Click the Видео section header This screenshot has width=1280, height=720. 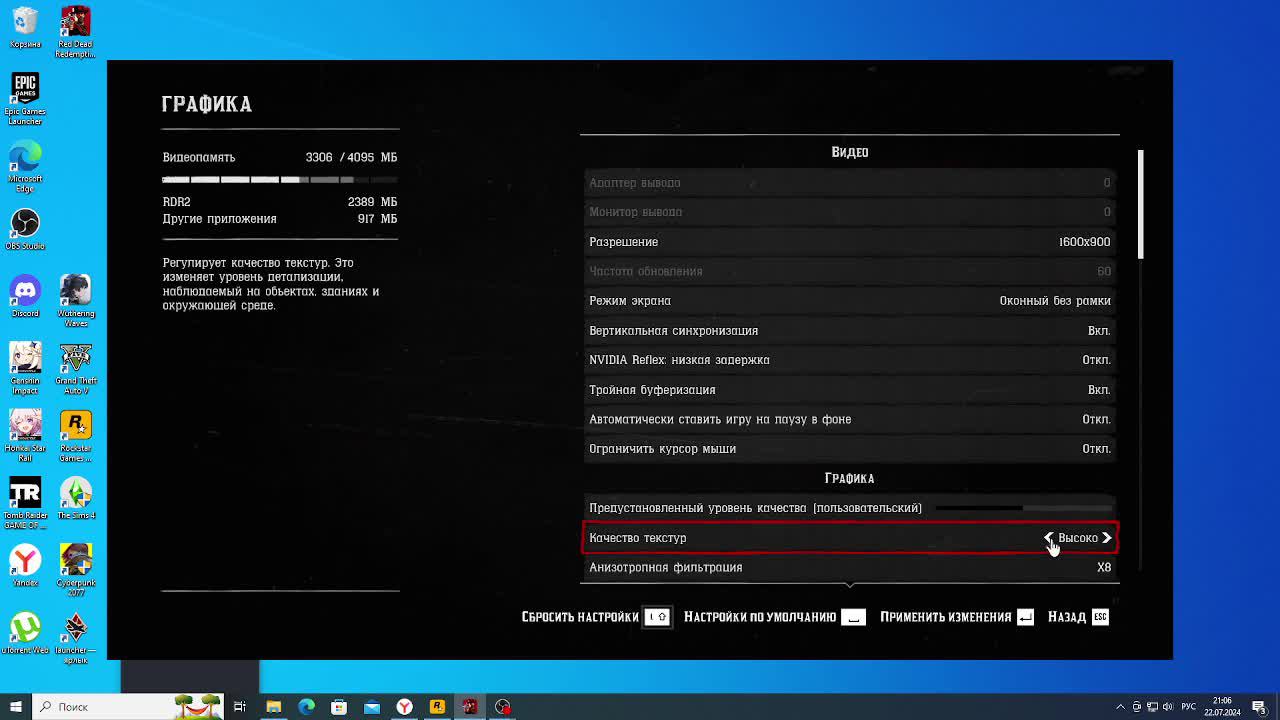[x=850, y=152]
